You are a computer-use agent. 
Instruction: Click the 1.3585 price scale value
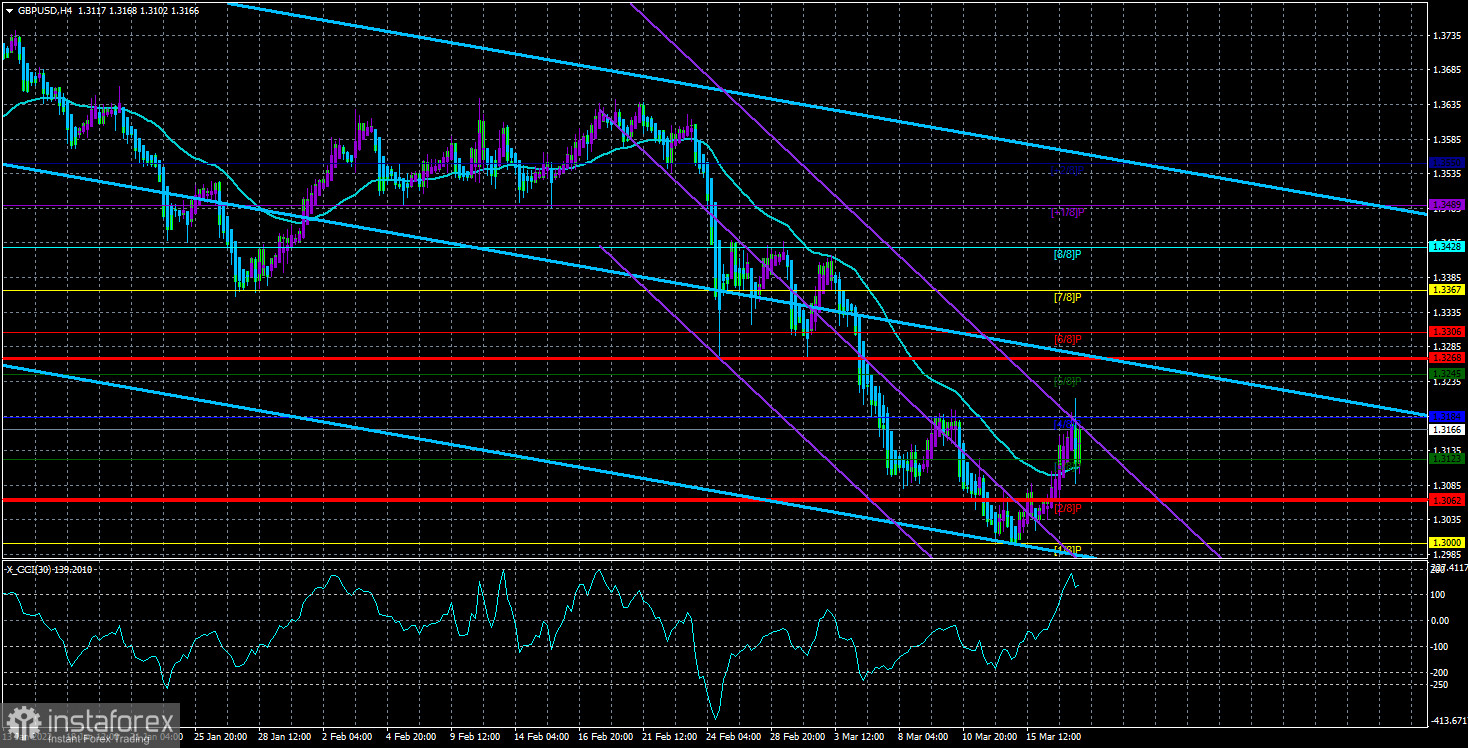point(1448,139)
